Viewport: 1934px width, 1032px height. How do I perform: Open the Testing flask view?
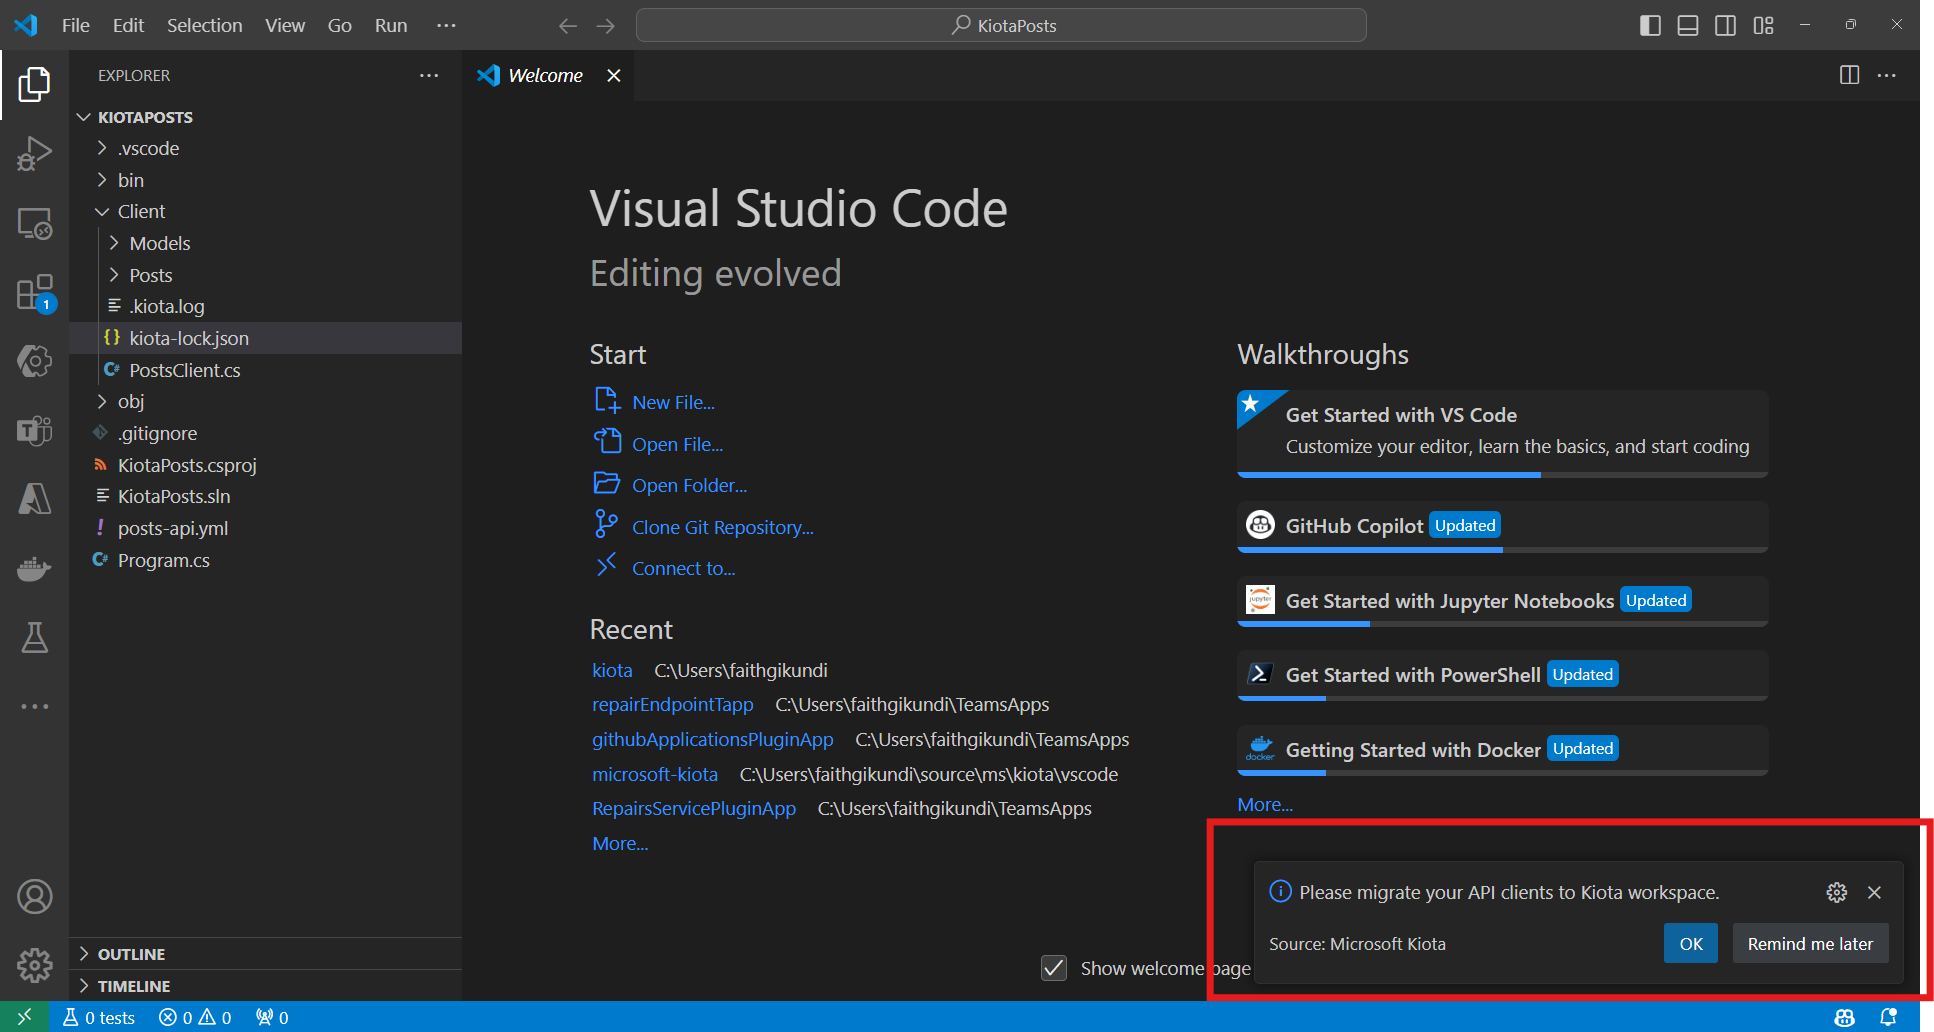click(34, 637)
